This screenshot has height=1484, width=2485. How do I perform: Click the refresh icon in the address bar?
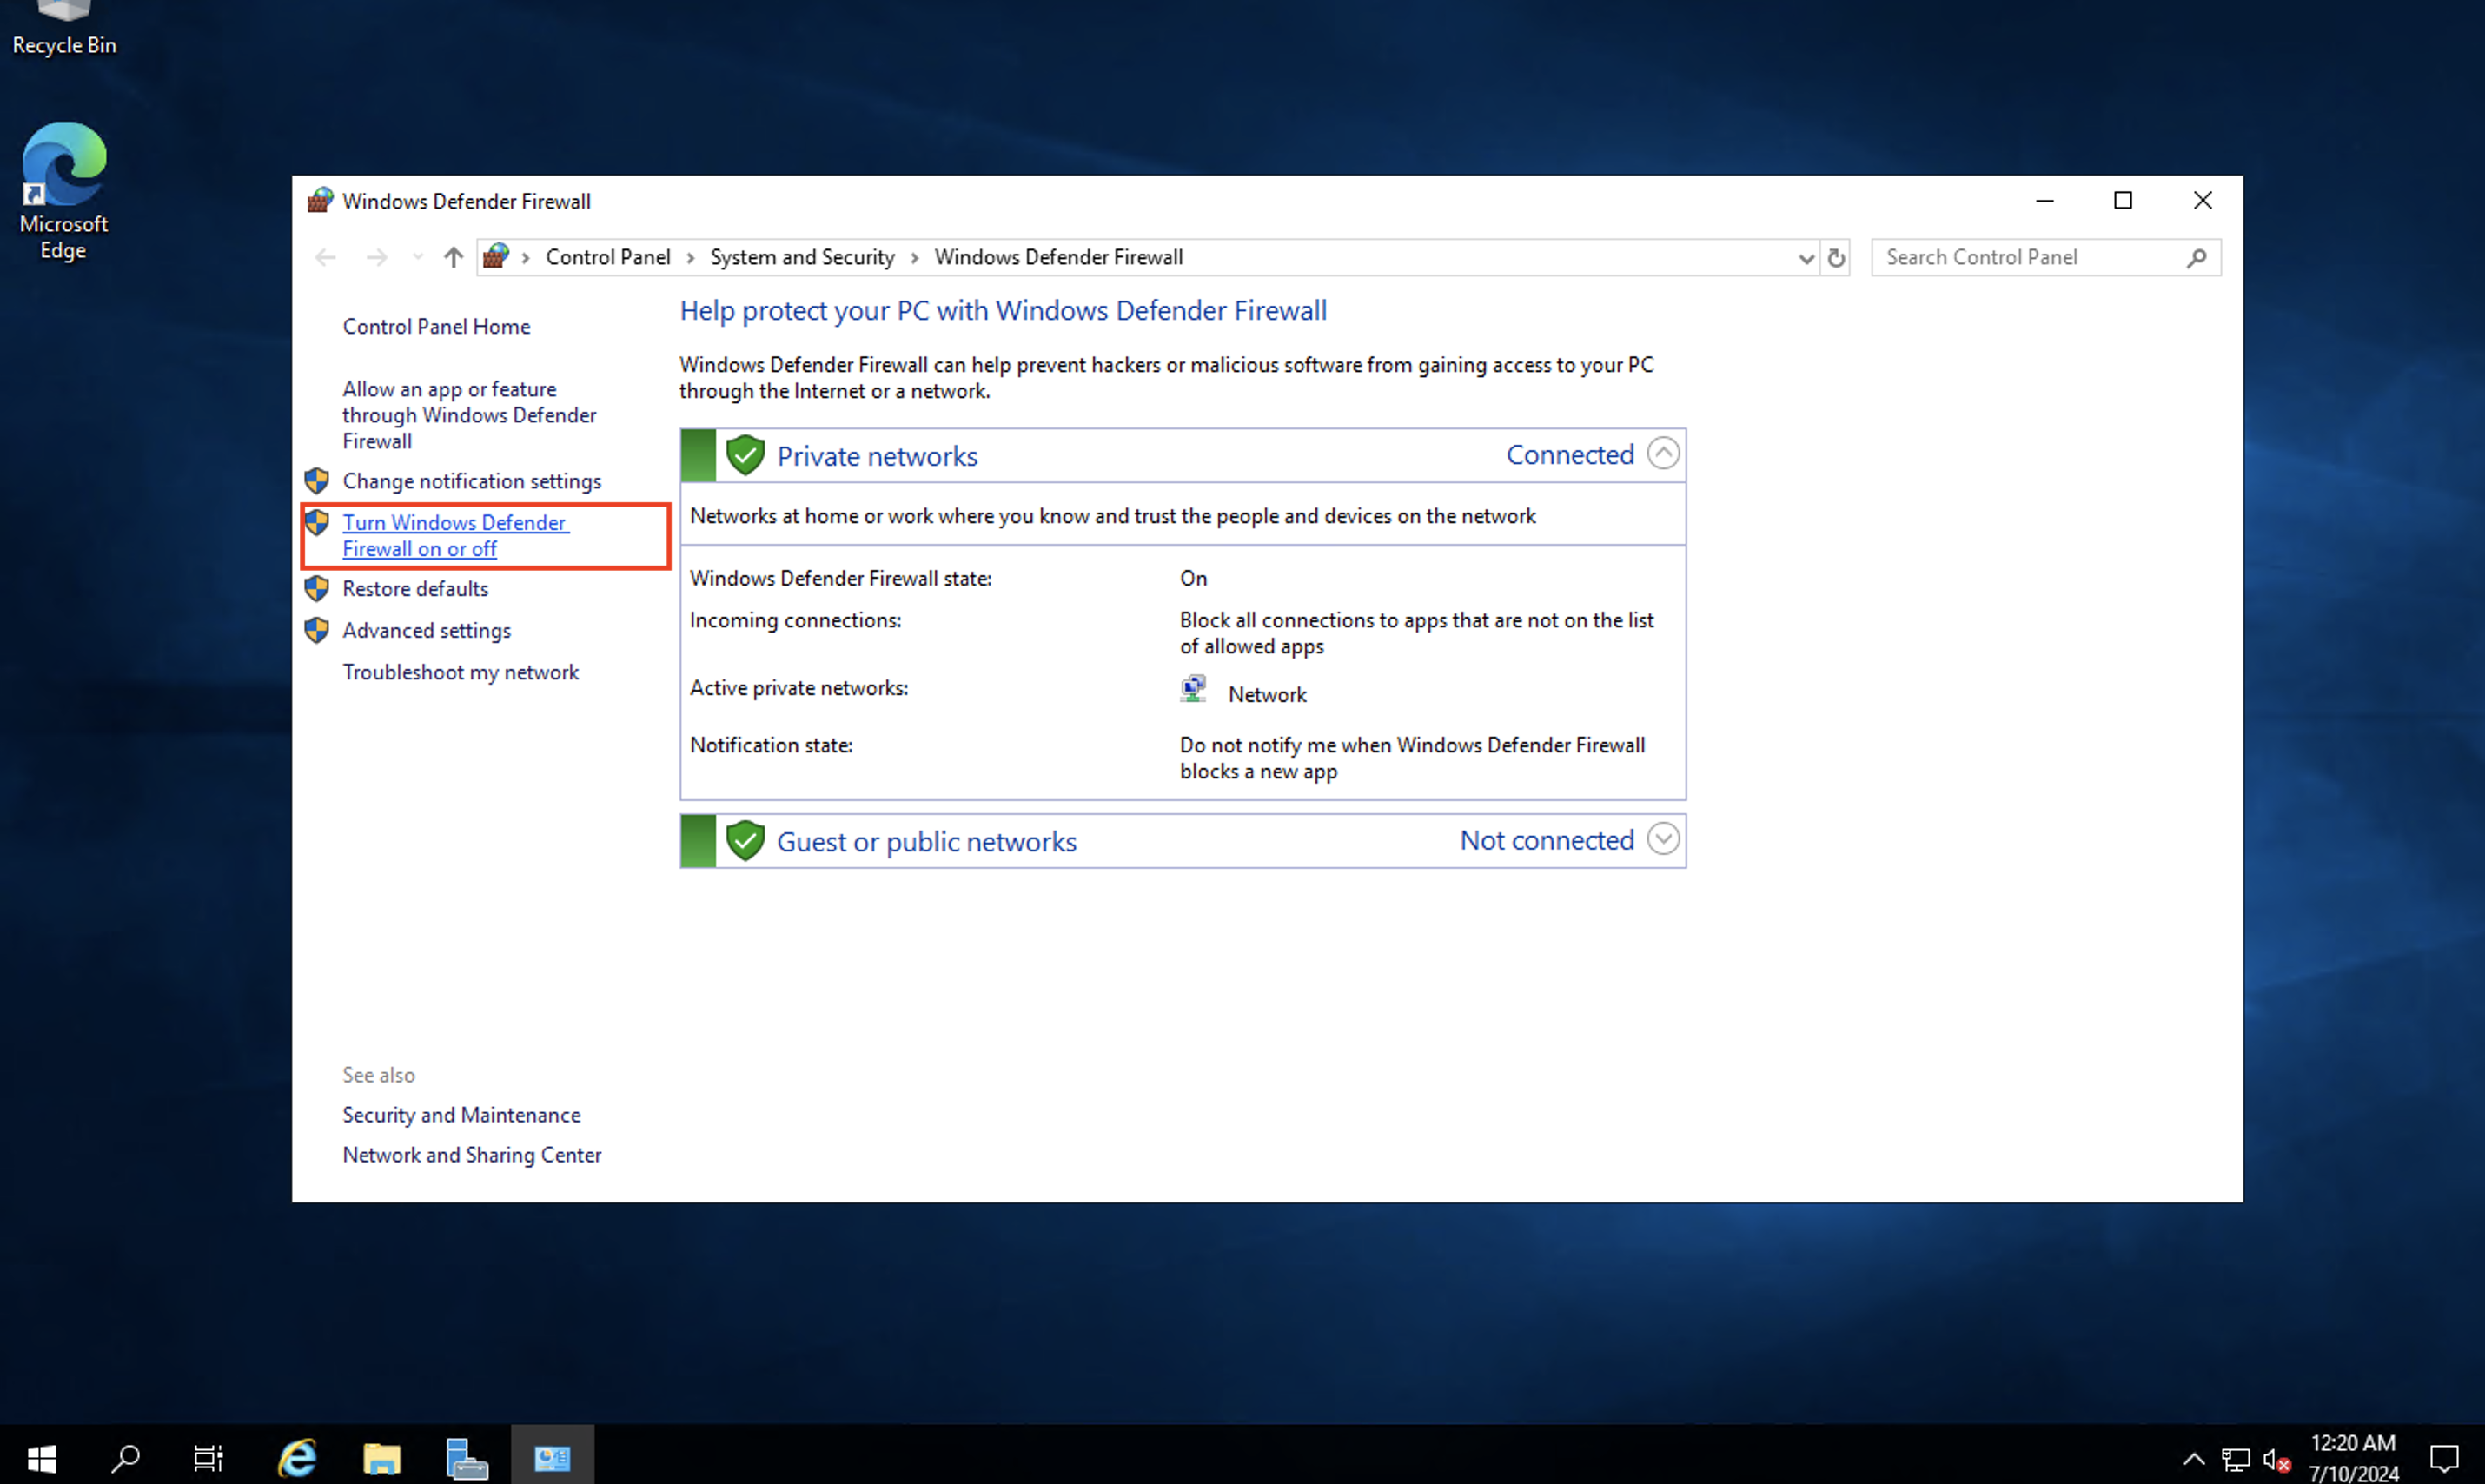(x=1836, y=257)
